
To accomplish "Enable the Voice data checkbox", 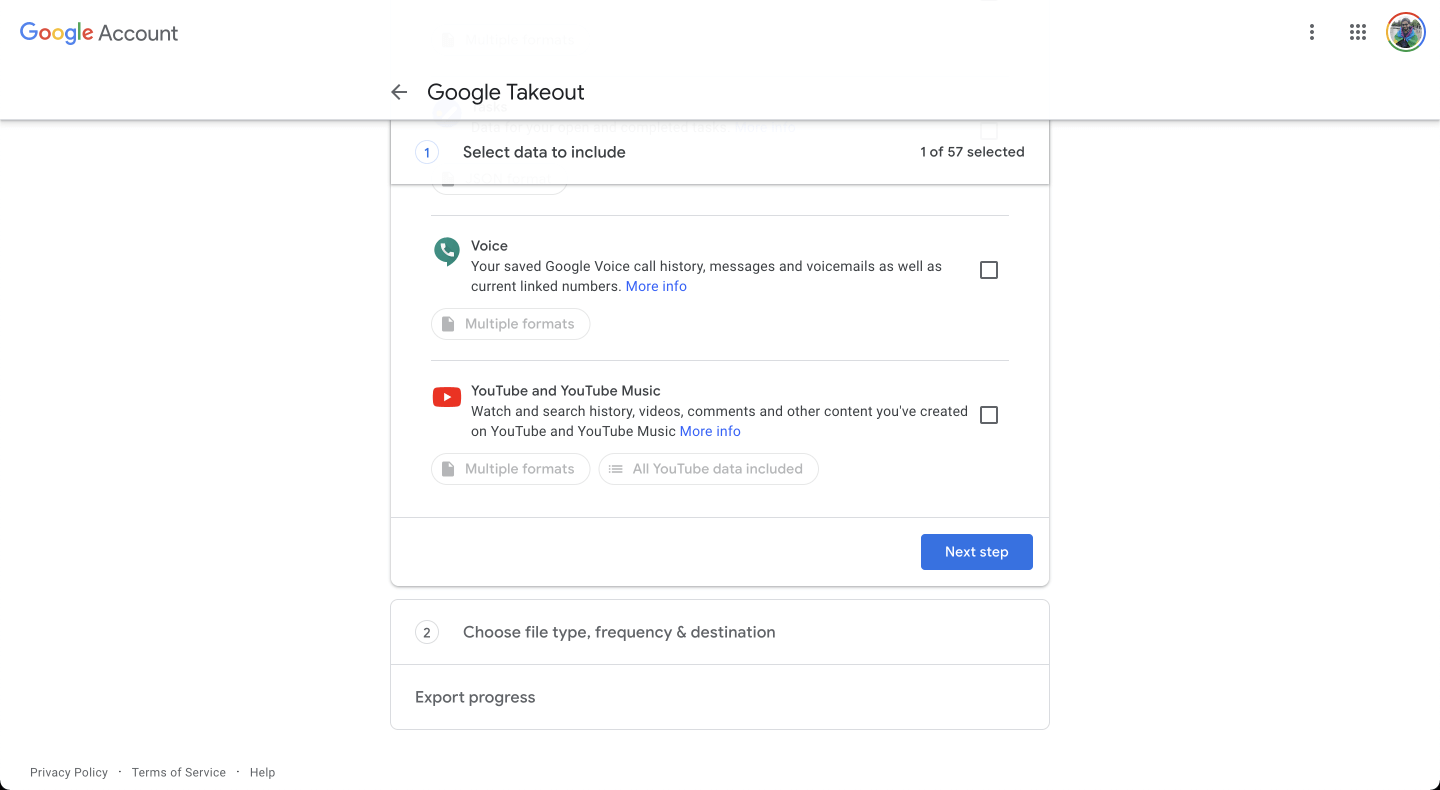I will pyautogui.click(x=988, y=269).
